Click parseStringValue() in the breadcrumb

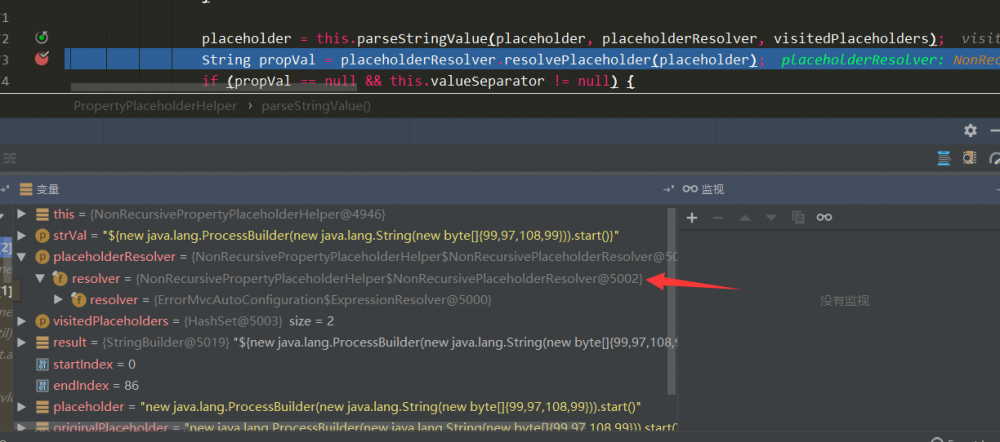click(316, 106)
